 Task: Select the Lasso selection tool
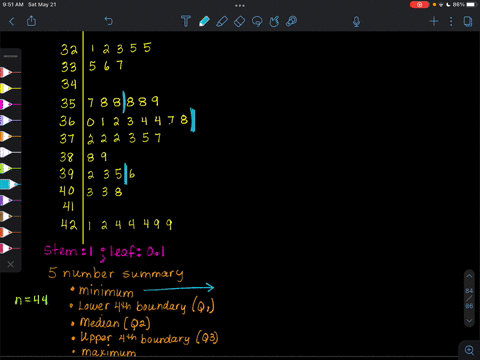257,22
